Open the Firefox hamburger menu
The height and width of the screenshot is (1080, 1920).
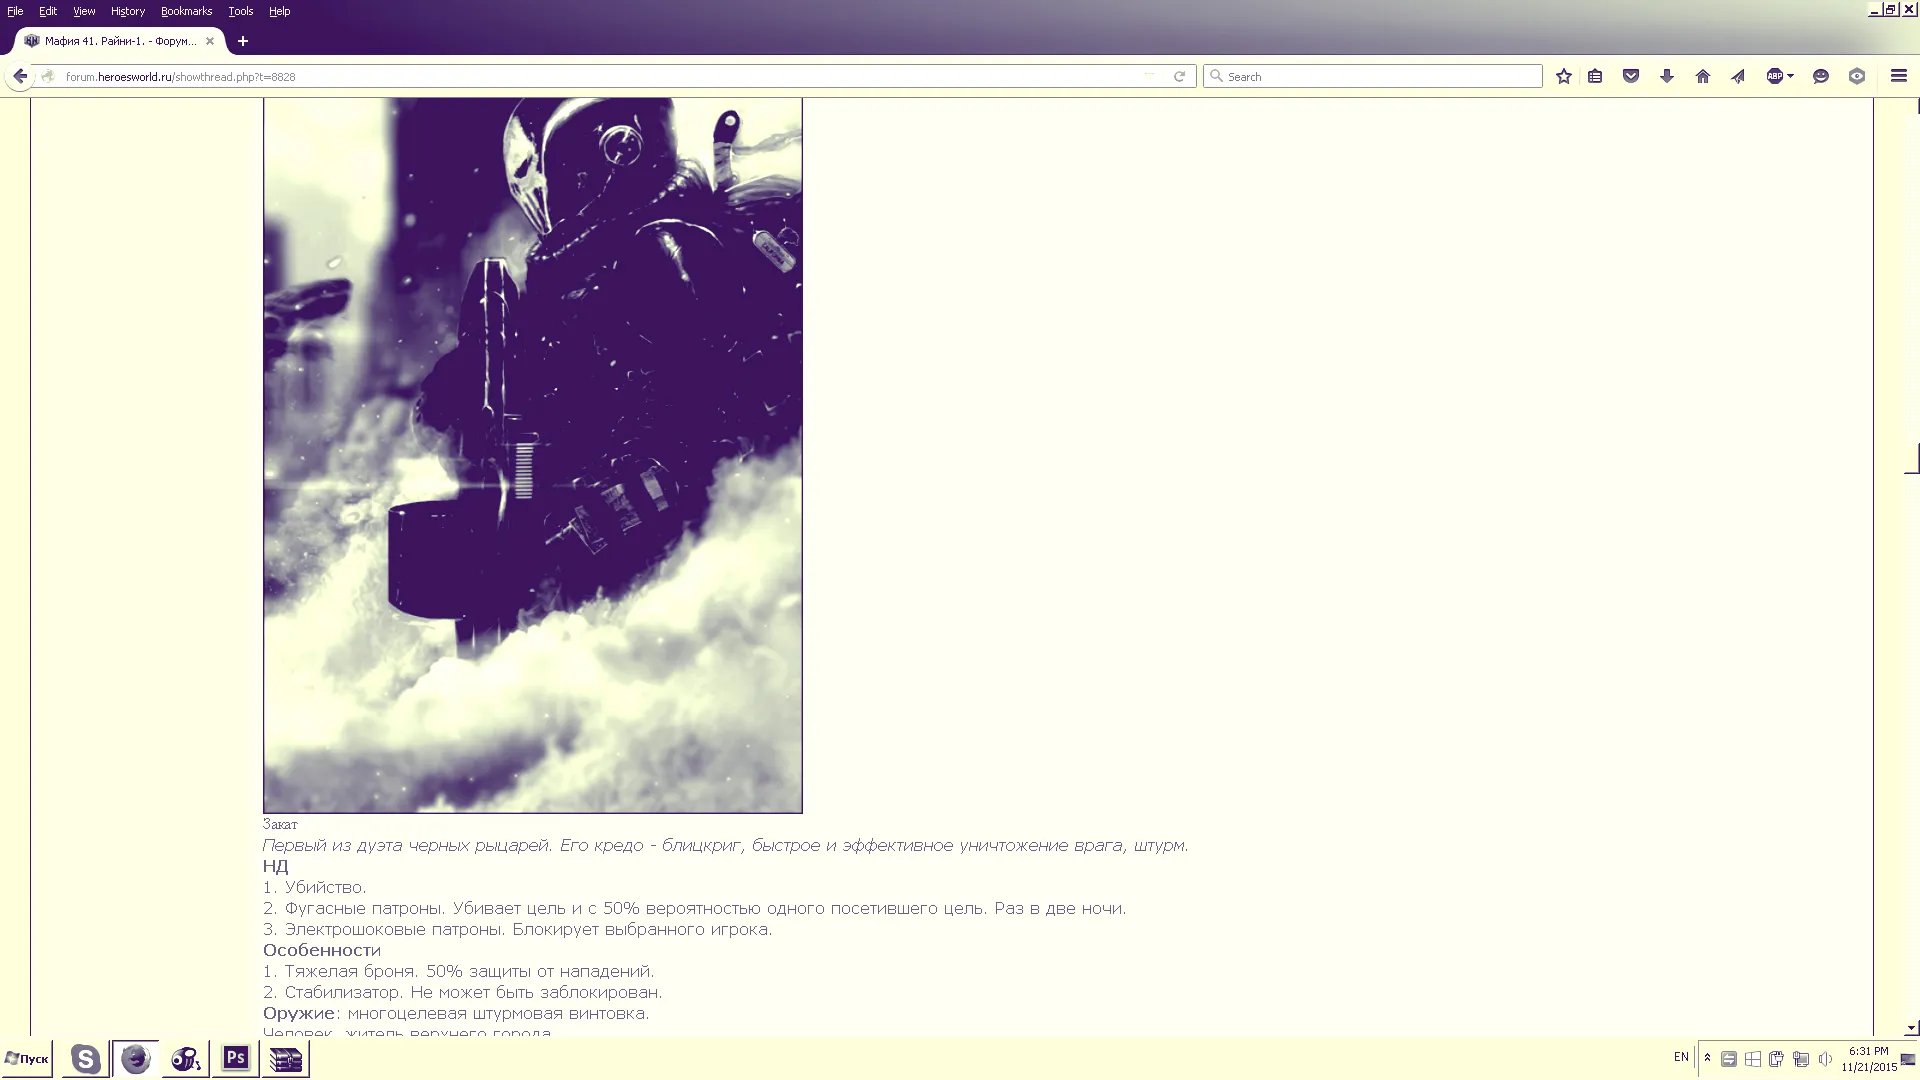(1899, 76)
